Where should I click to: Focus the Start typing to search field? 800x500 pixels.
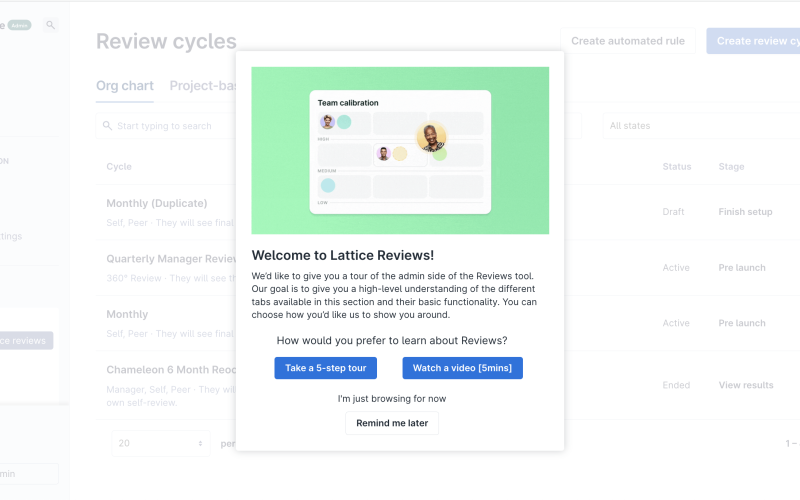166,126
